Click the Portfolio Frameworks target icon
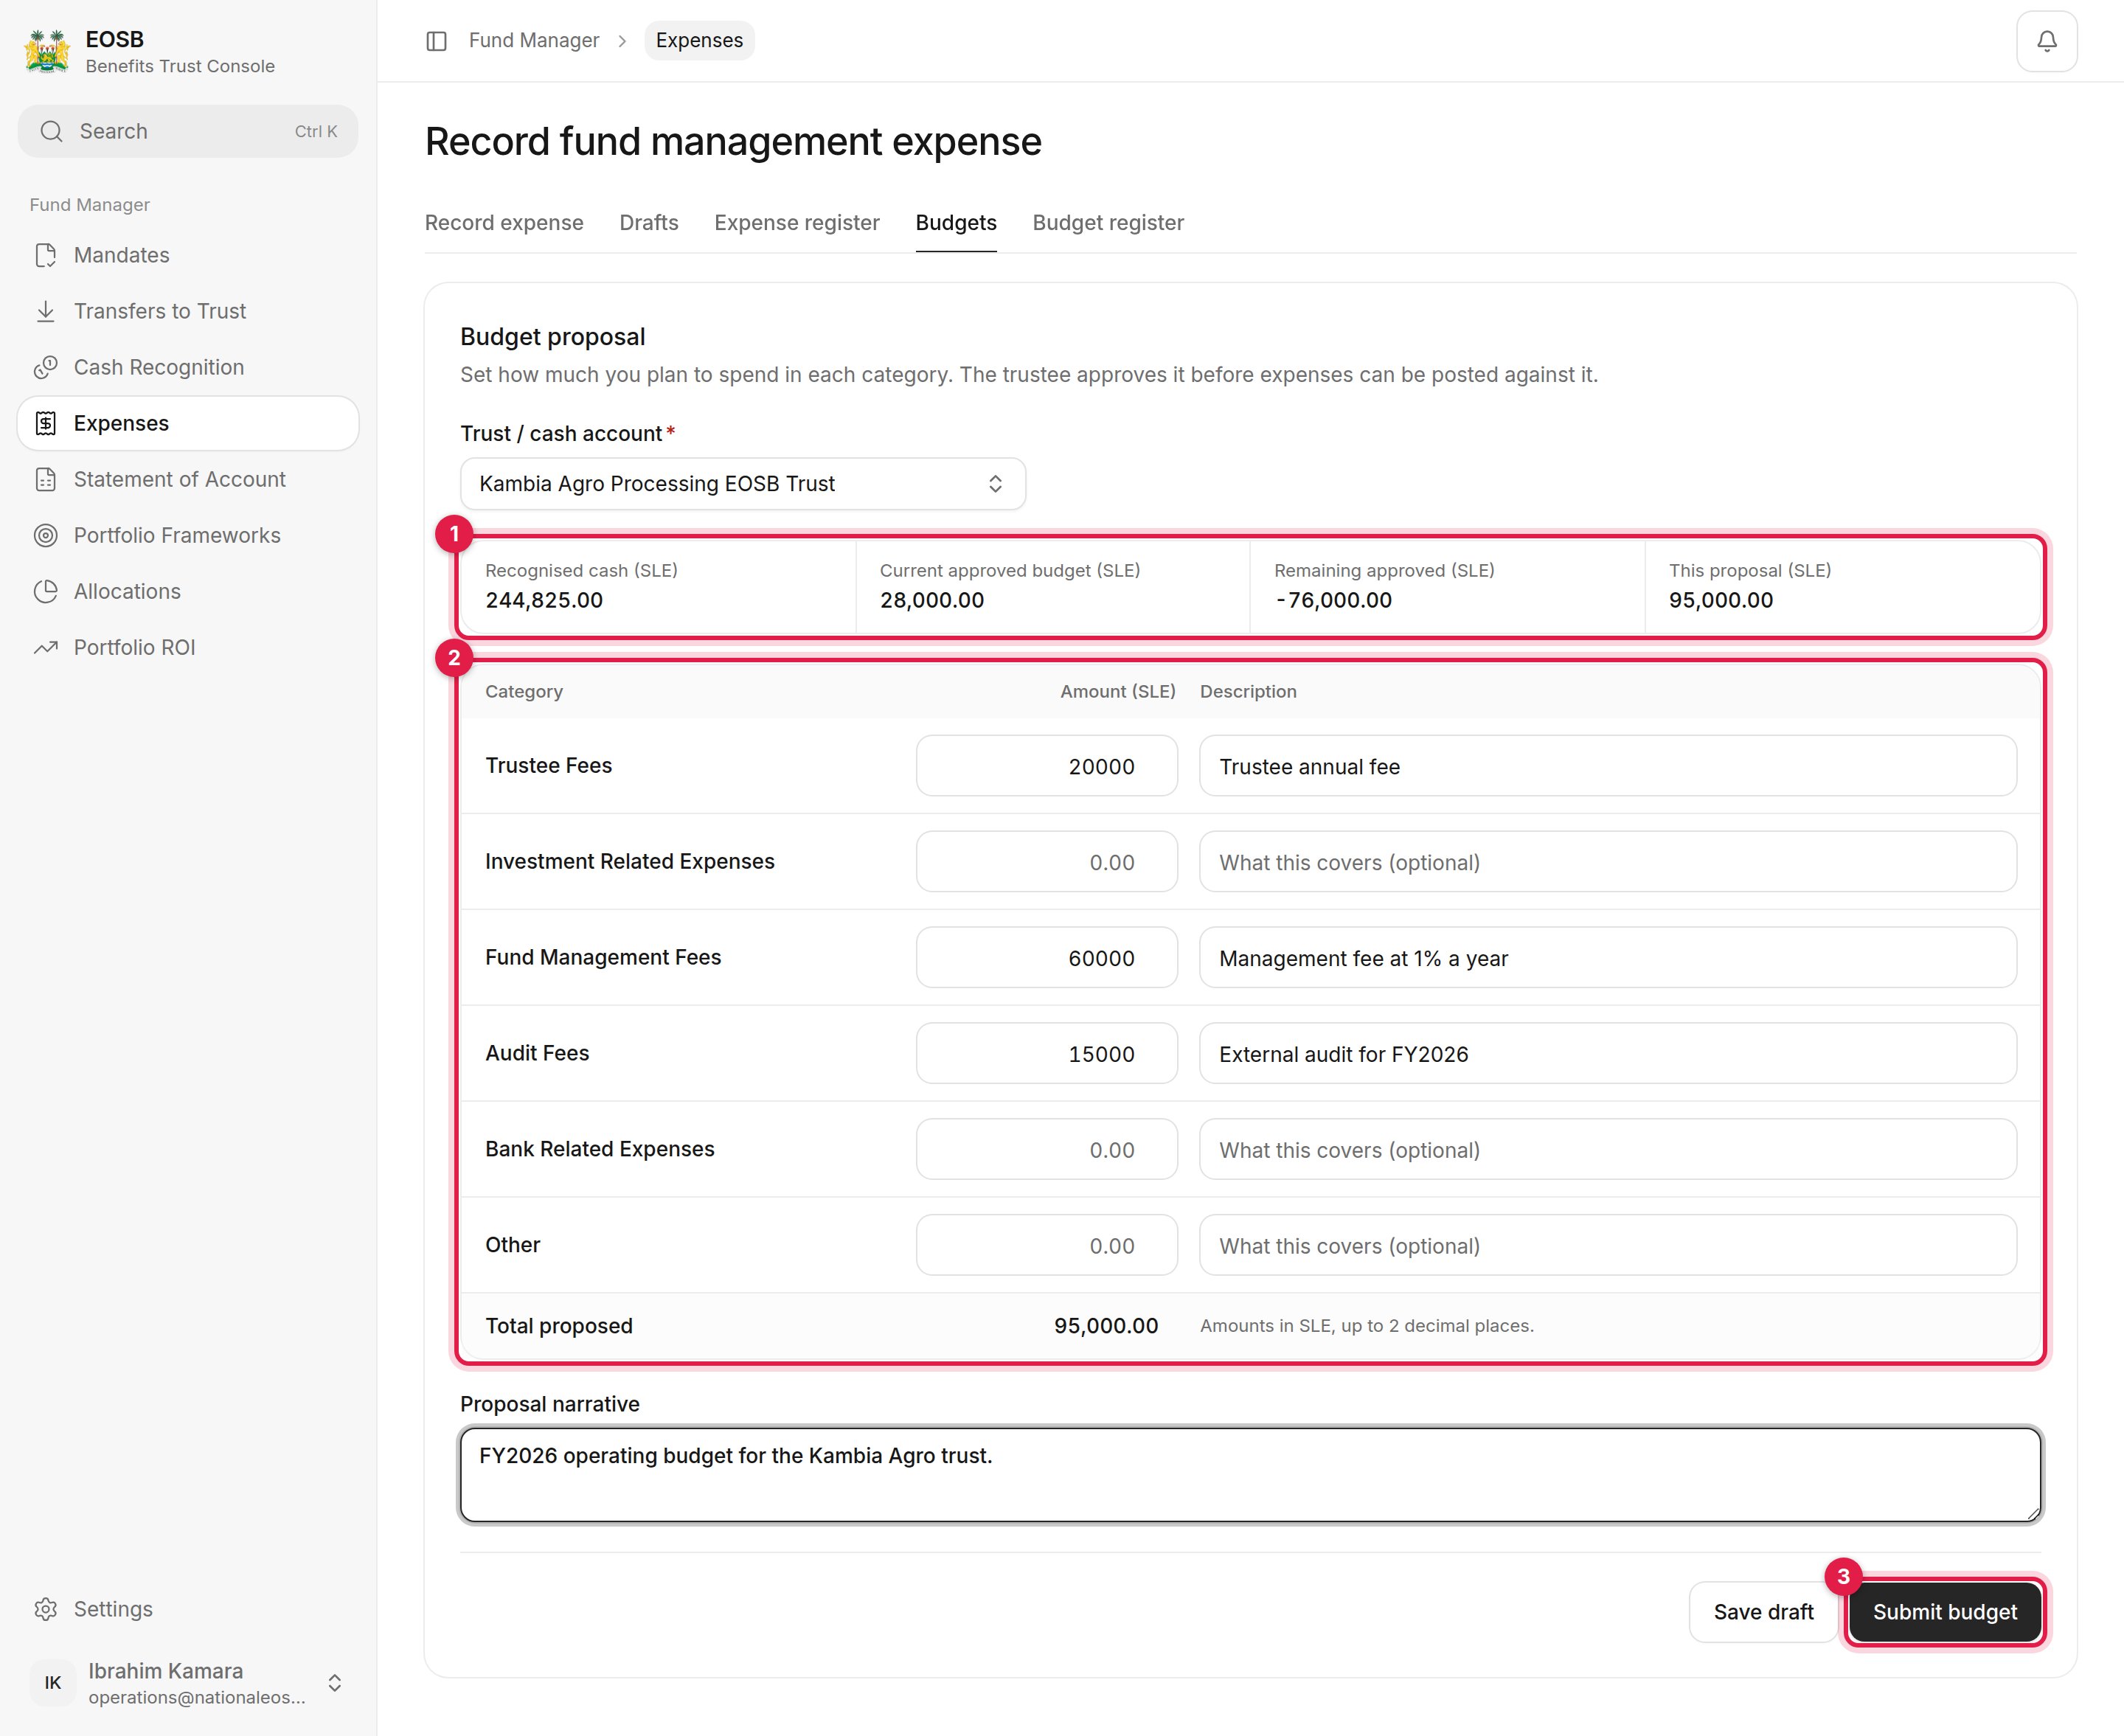The height and width of the screenshot is (1736, 2124). [x=45, y=535]
